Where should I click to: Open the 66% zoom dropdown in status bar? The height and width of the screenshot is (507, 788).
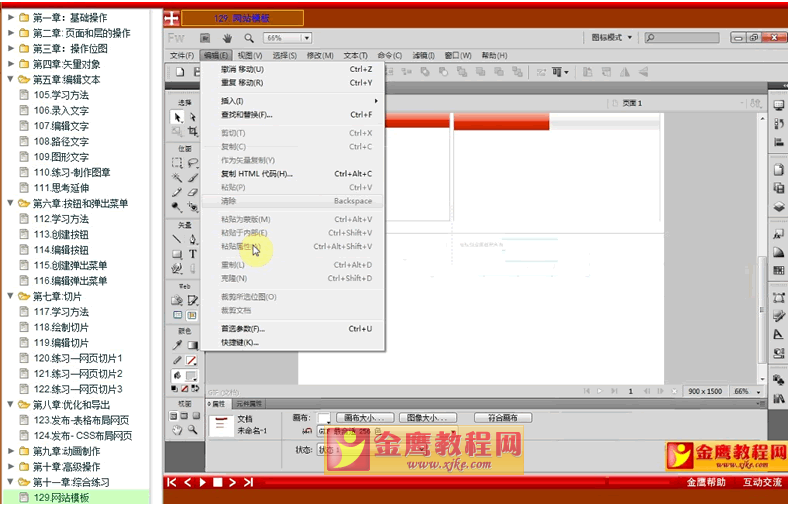[758, 391]
